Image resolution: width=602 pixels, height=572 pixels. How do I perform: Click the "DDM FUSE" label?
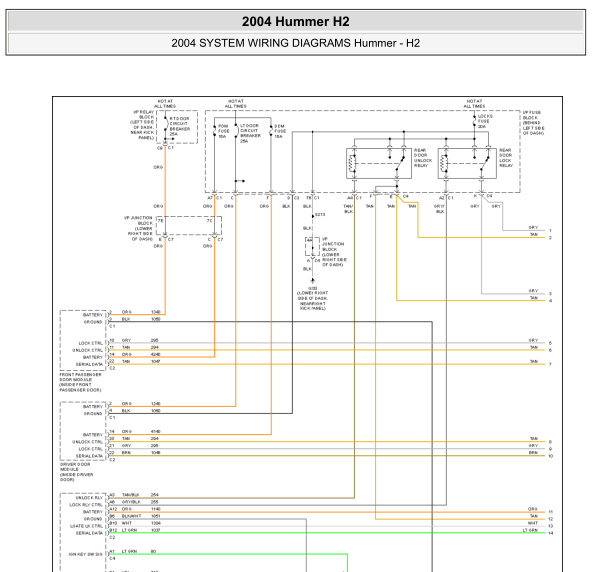[x=280, y=129]
